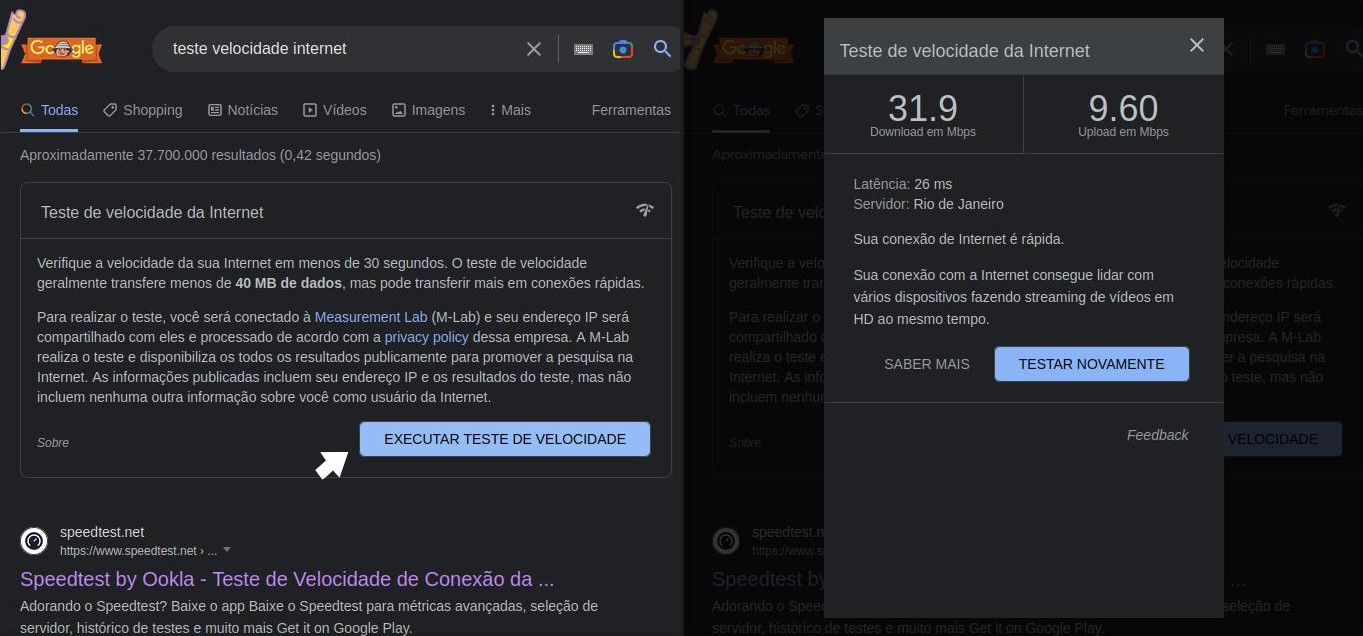
Task: Click the SABER MAIS button
Action: click(926, 364)
